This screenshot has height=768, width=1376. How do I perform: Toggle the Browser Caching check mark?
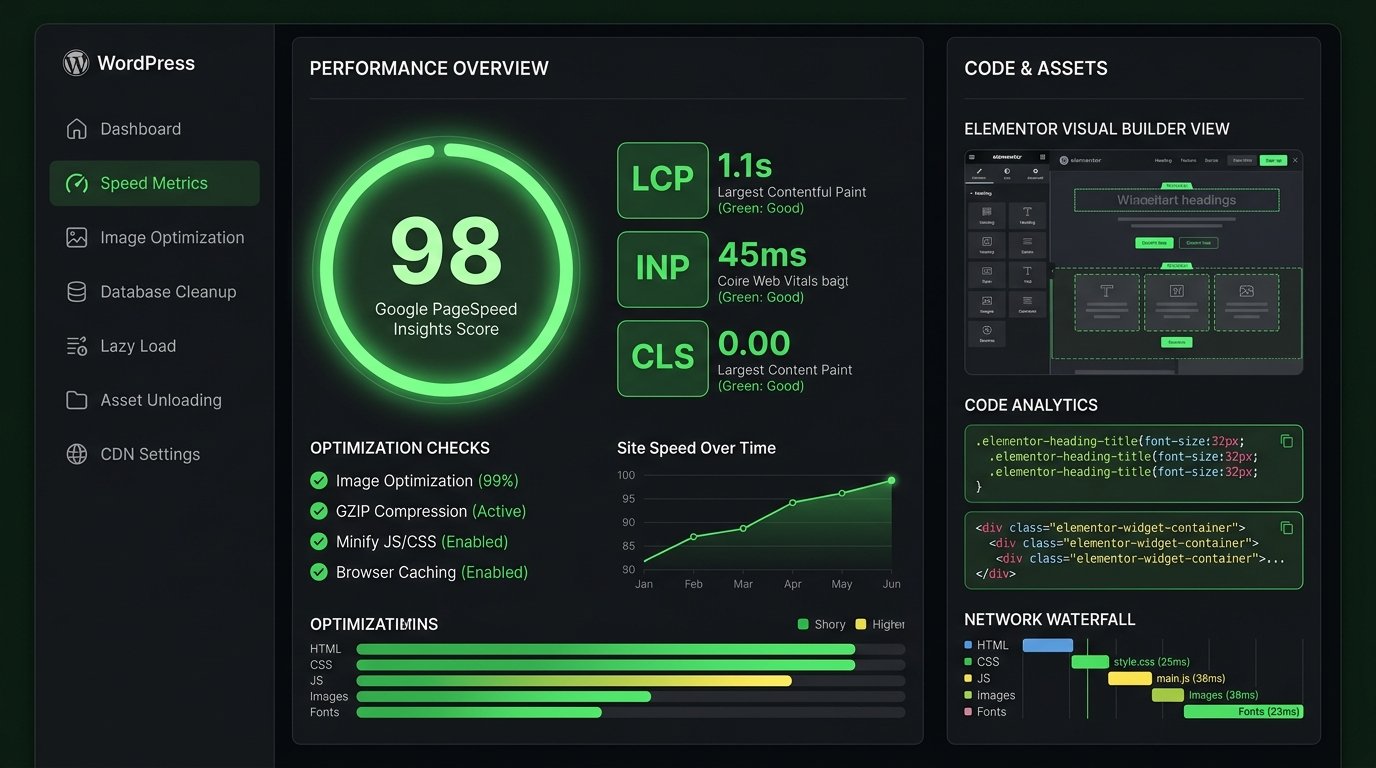pos(319,572)
